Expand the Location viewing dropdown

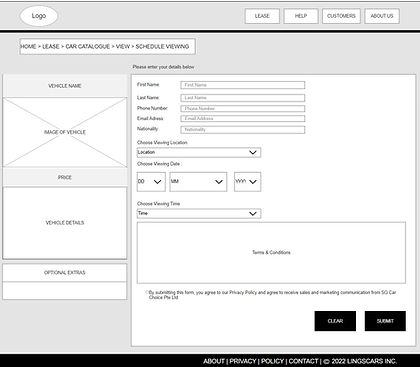[199, 152]
